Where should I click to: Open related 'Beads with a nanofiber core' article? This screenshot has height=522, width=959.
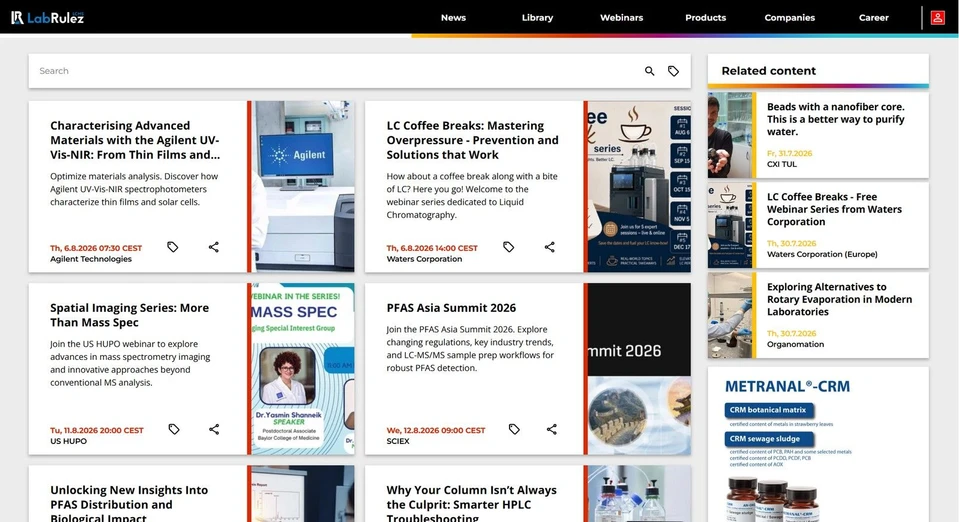(835, 119)
